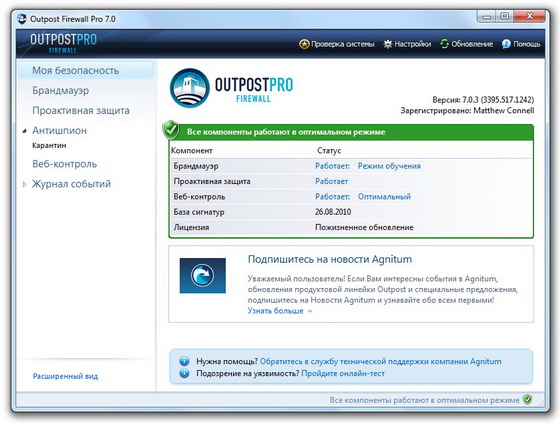Viewport: 560px width, 425px height.
Task: Click the signature date '26.08.2010'
Action: [x=333, y=212]
